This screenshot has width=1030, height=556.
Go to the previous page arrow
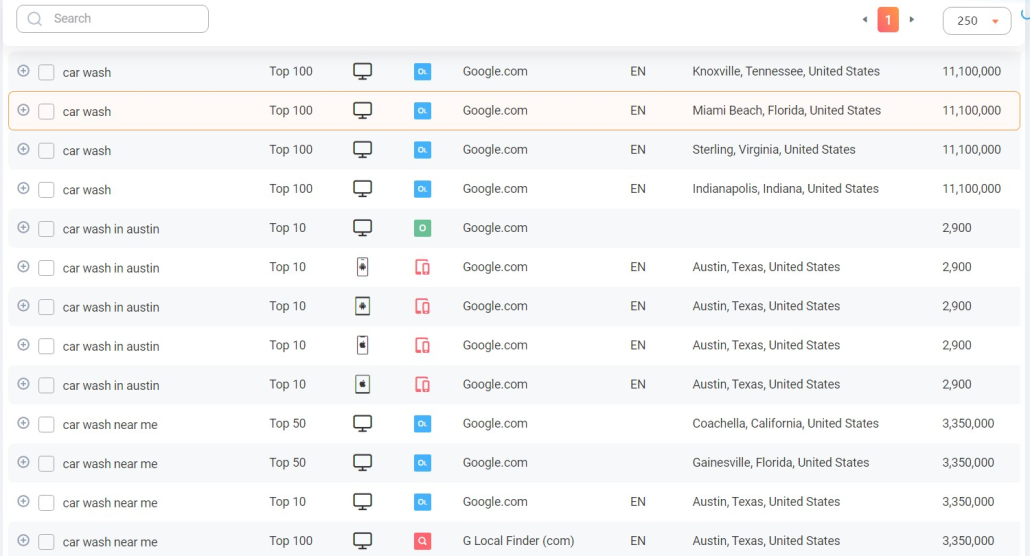pos(864,20)
